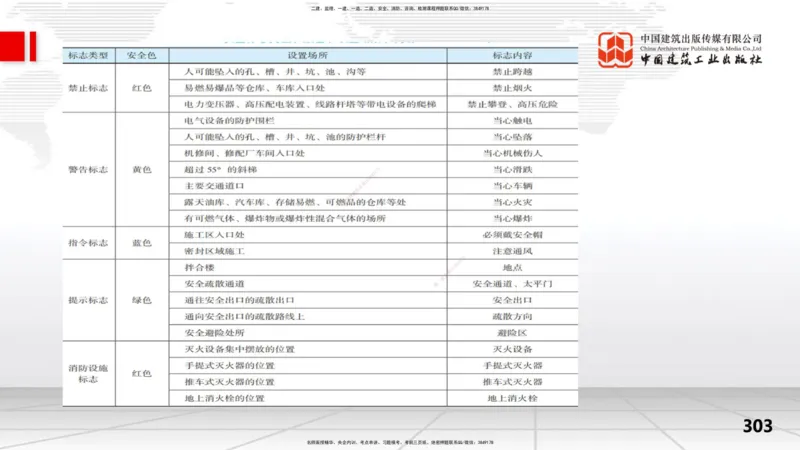
Task: Click the 禁止跨越 cell
Action: click(512, 71)
